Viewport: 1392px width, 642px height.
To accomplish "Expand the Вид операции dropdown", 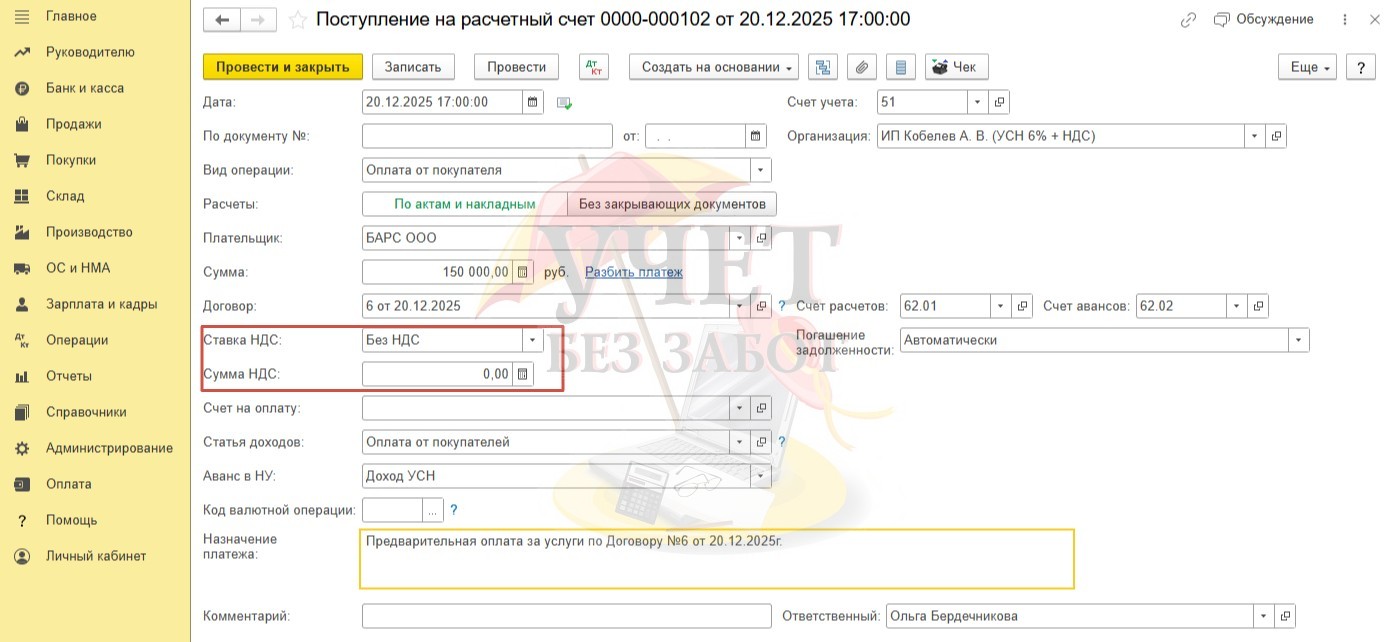I will point(760,170).
